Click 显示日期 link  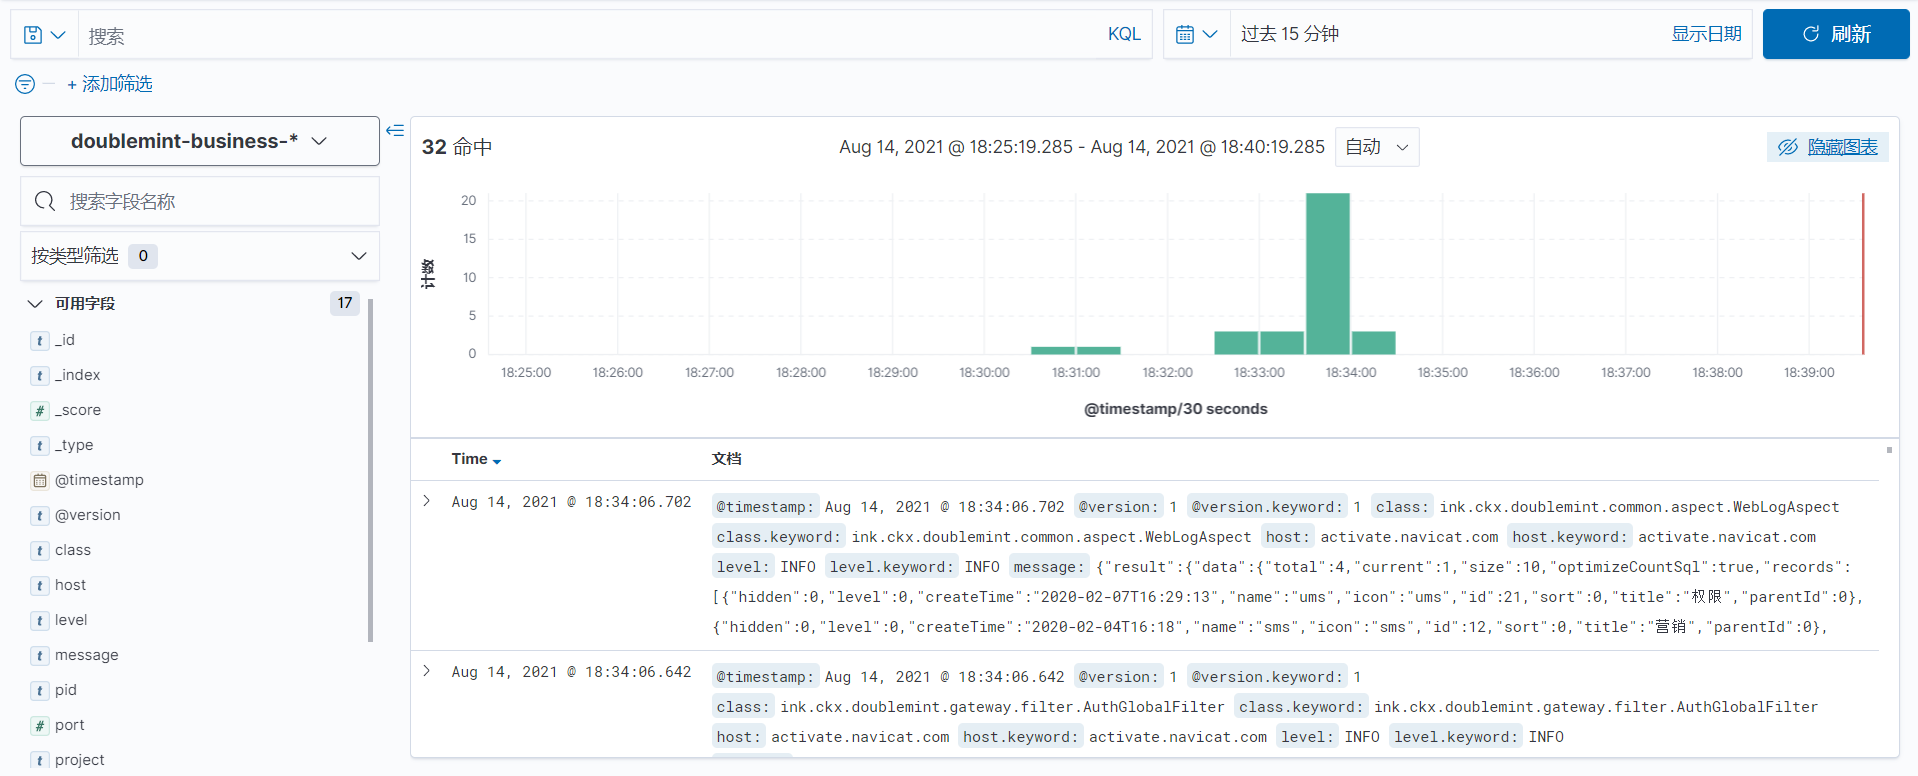tap(1706, 34)
